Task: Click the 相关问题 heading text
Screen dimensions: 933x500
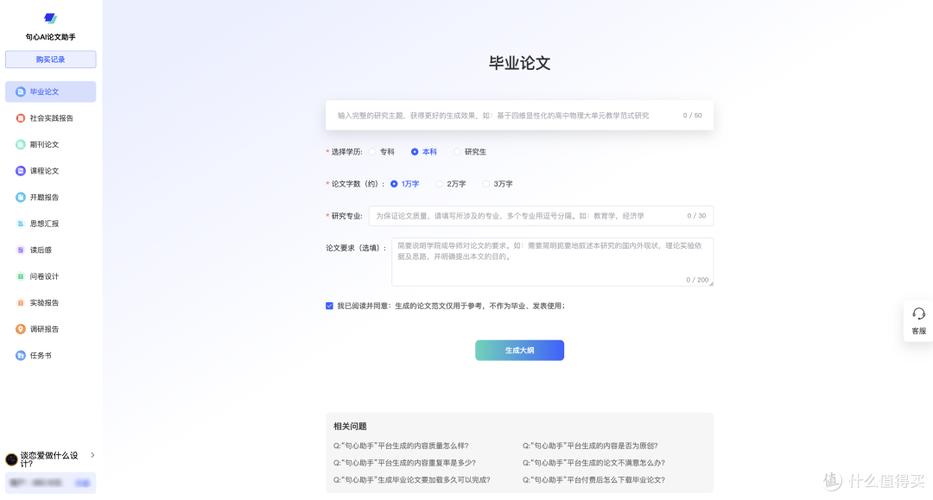Action: coord(350,426)
